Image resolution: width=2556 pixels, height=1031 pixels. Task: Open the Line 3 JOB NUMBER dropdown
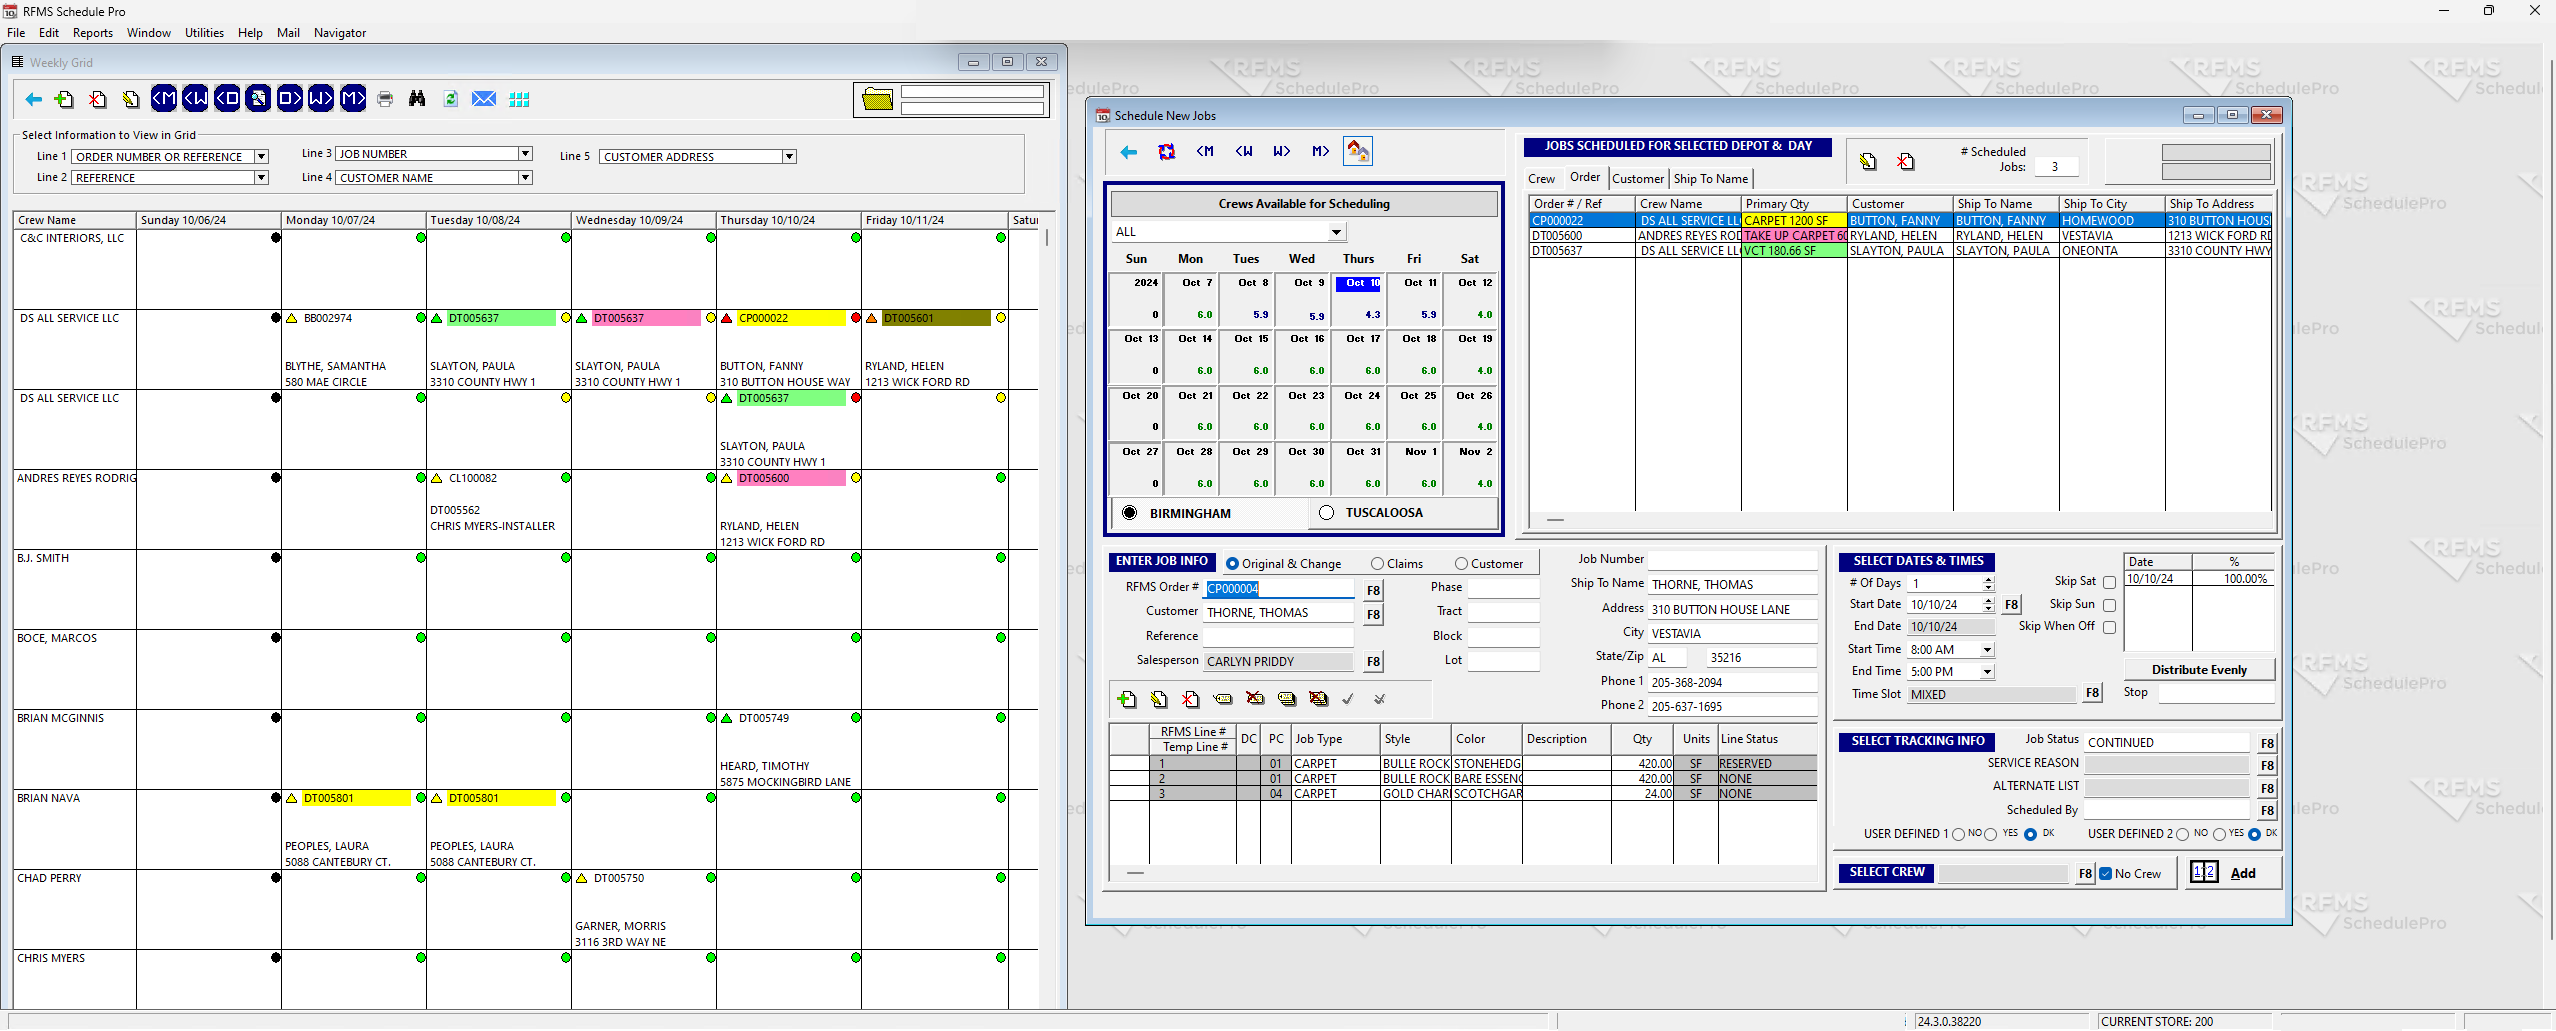(x=524, y=154)
